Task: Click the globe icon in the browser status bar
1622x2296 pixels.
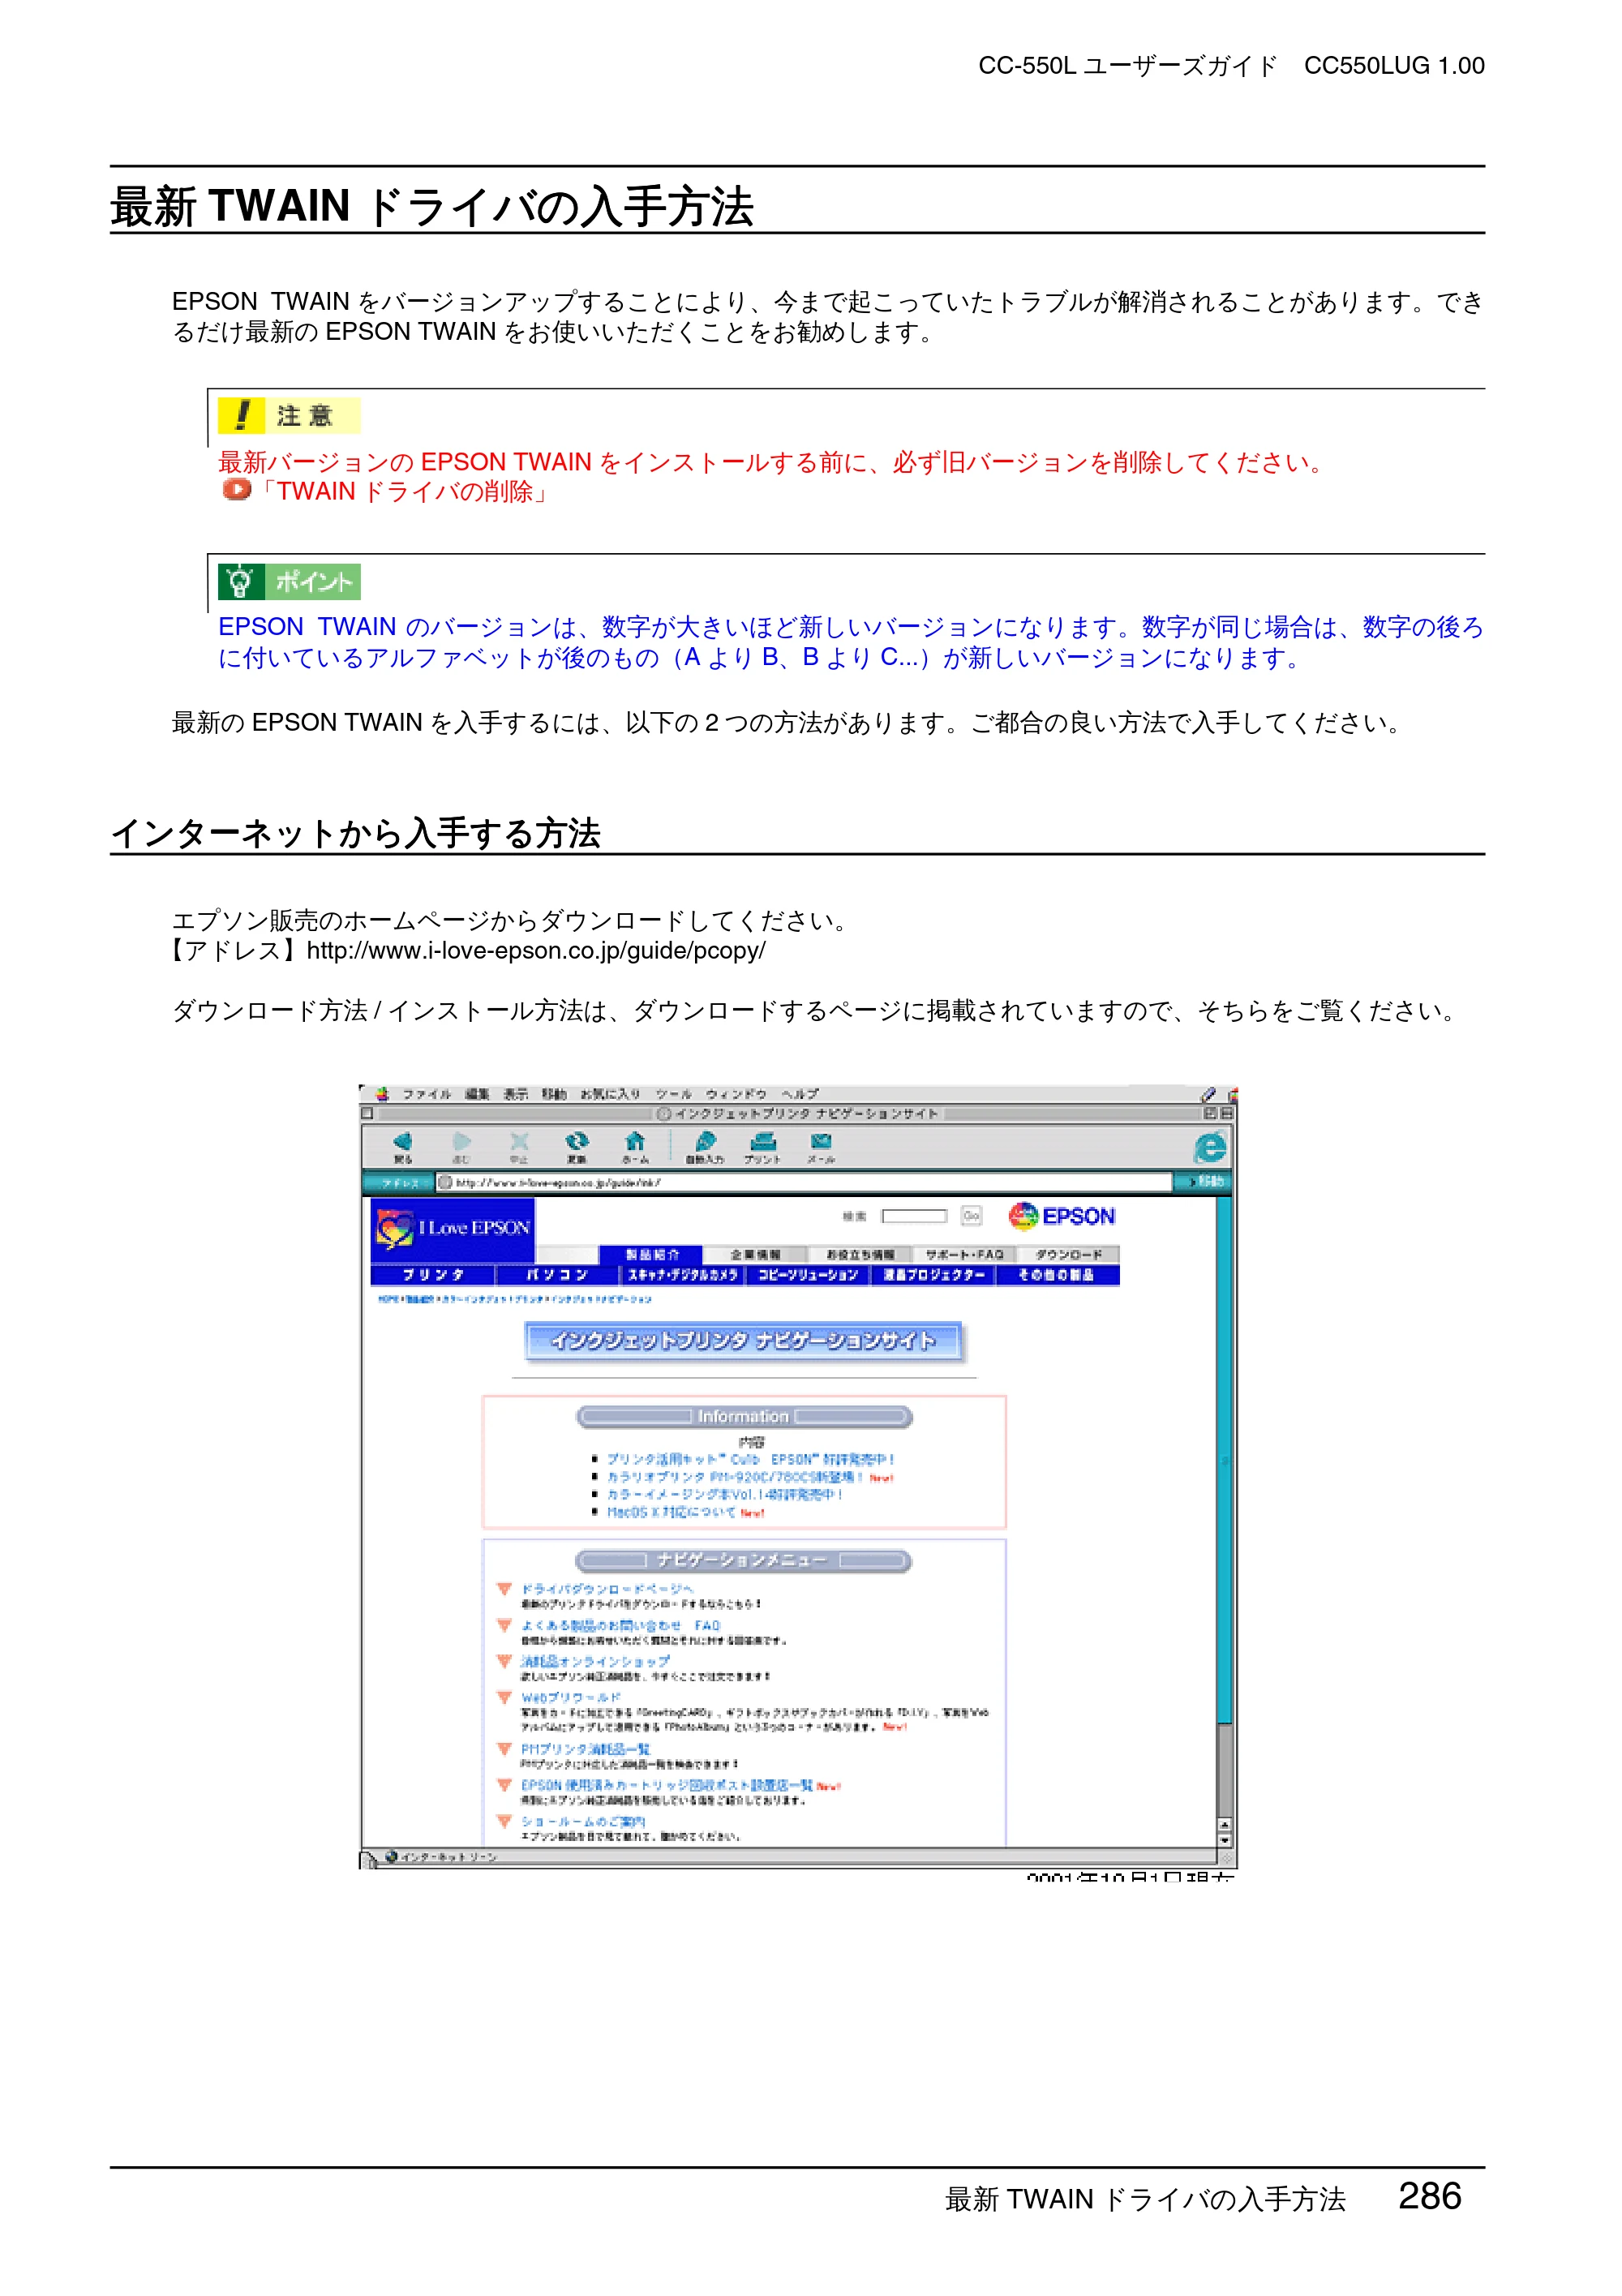Action: [392, 1857]
